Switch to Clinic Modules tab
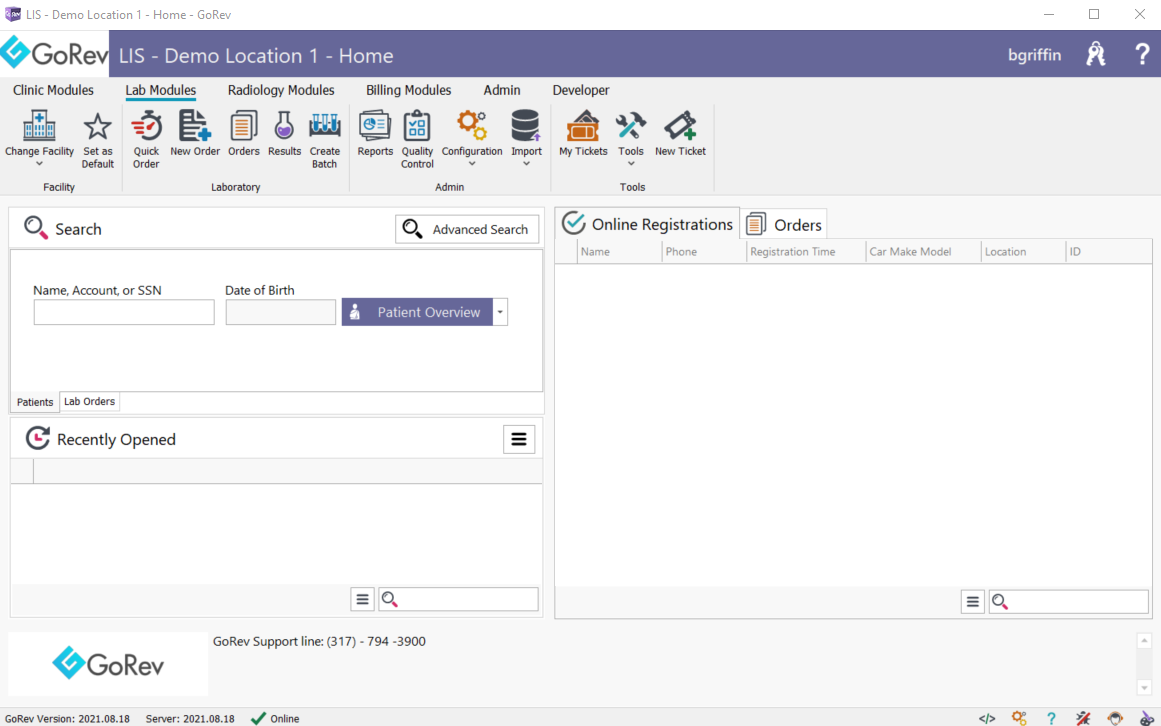The width and height of the screenshot is (1161, 726). pos(53,90)
